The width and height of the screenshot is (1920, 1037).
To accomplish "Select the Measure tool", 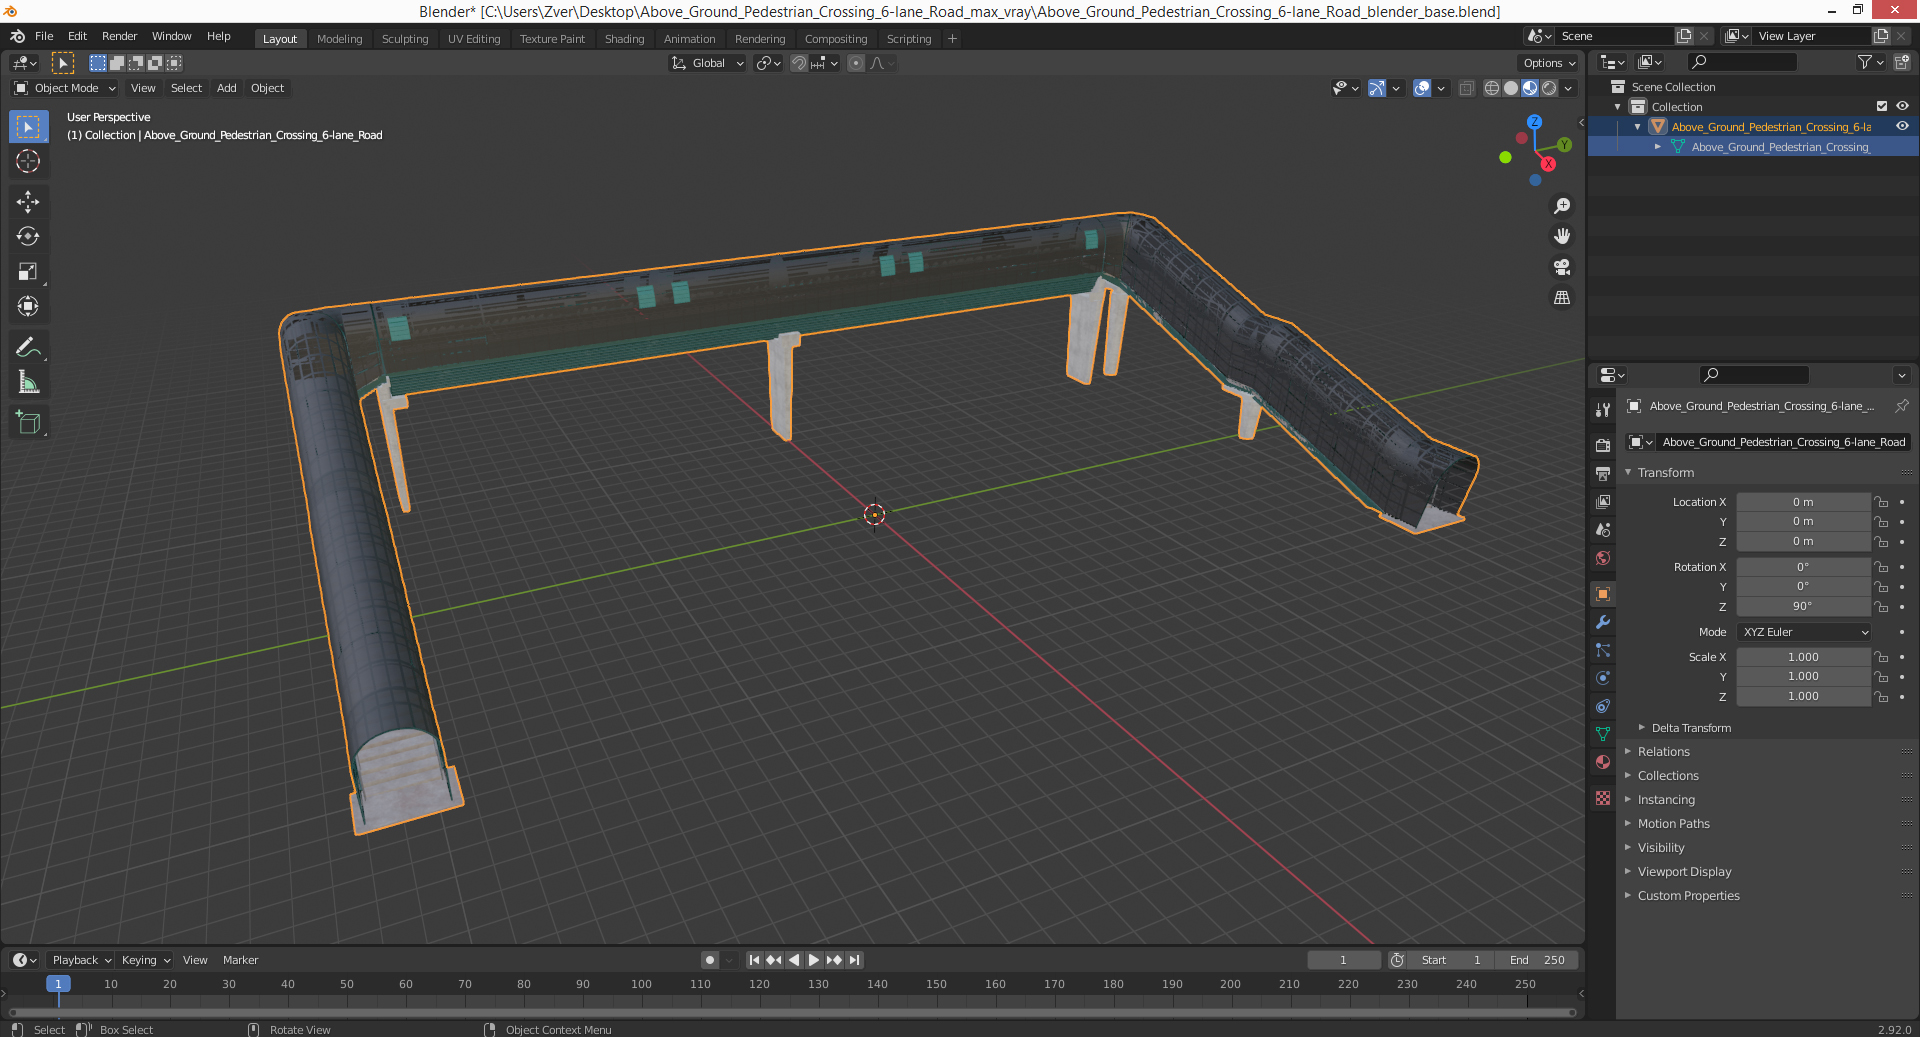I will point(28,382).
